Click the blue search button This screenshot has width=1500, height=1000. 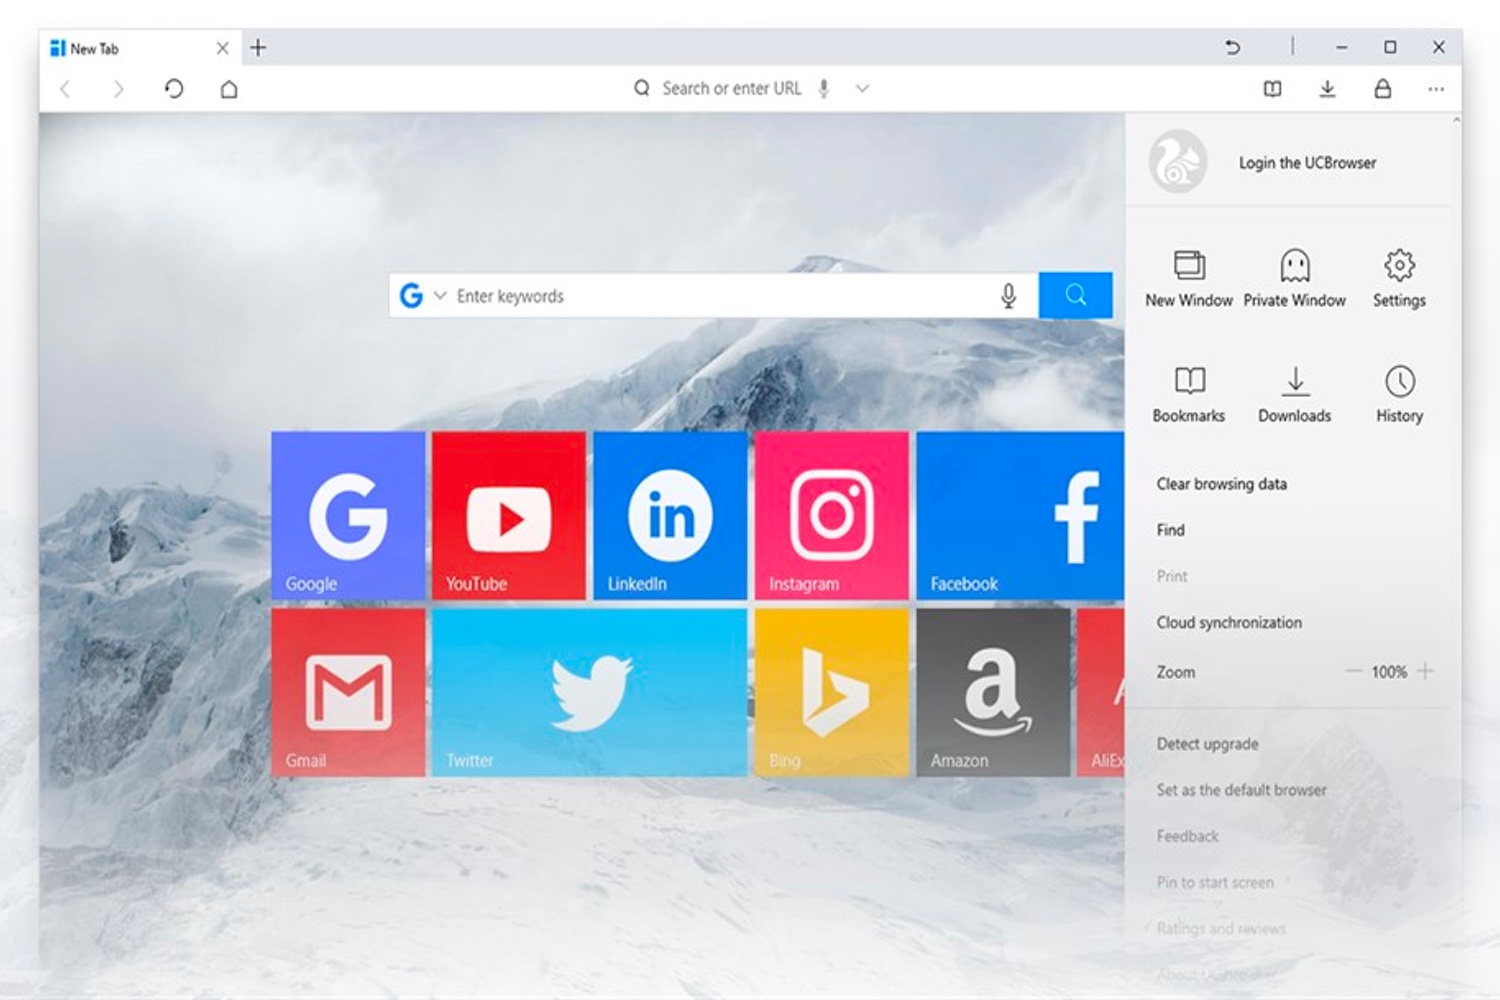coord(1075,295)
